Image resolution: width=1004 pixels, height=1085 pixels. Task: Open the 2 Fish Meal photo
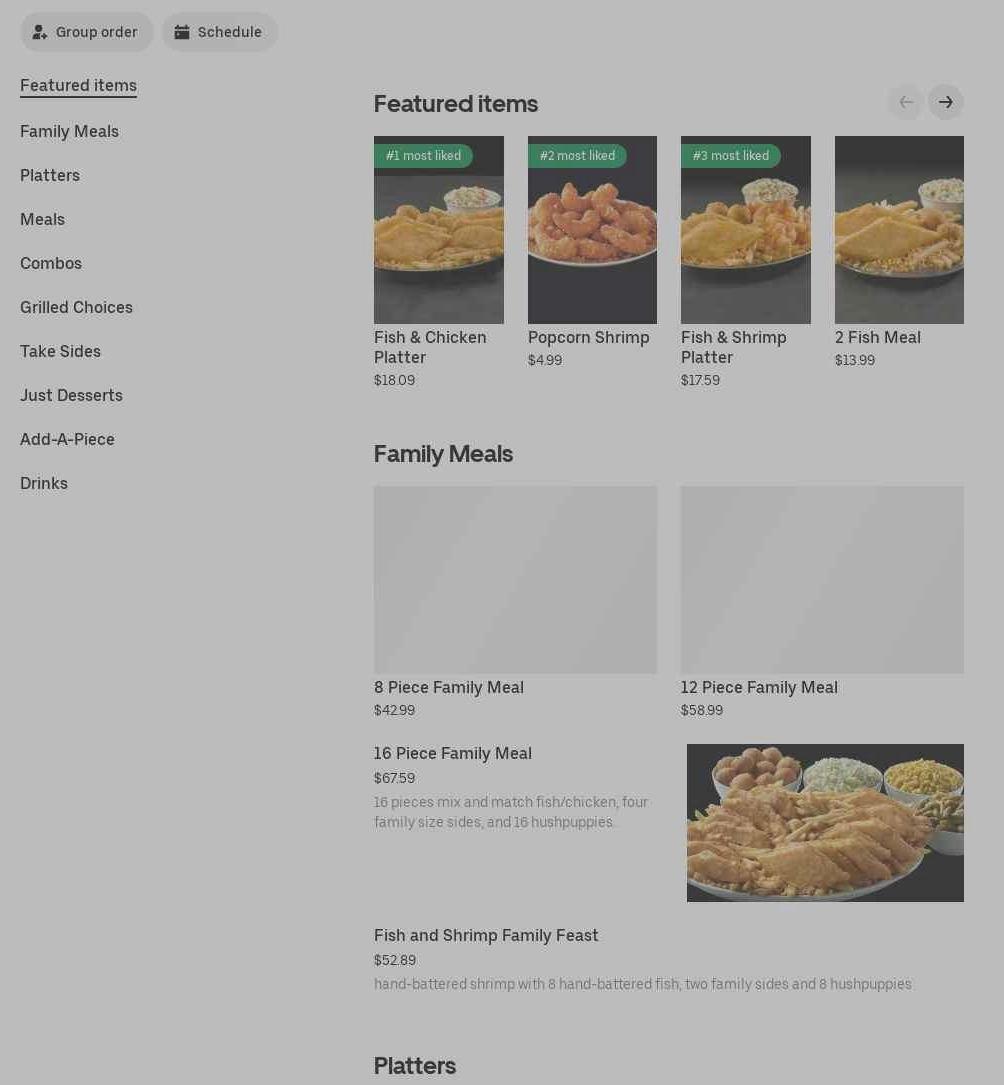point(899,230)
